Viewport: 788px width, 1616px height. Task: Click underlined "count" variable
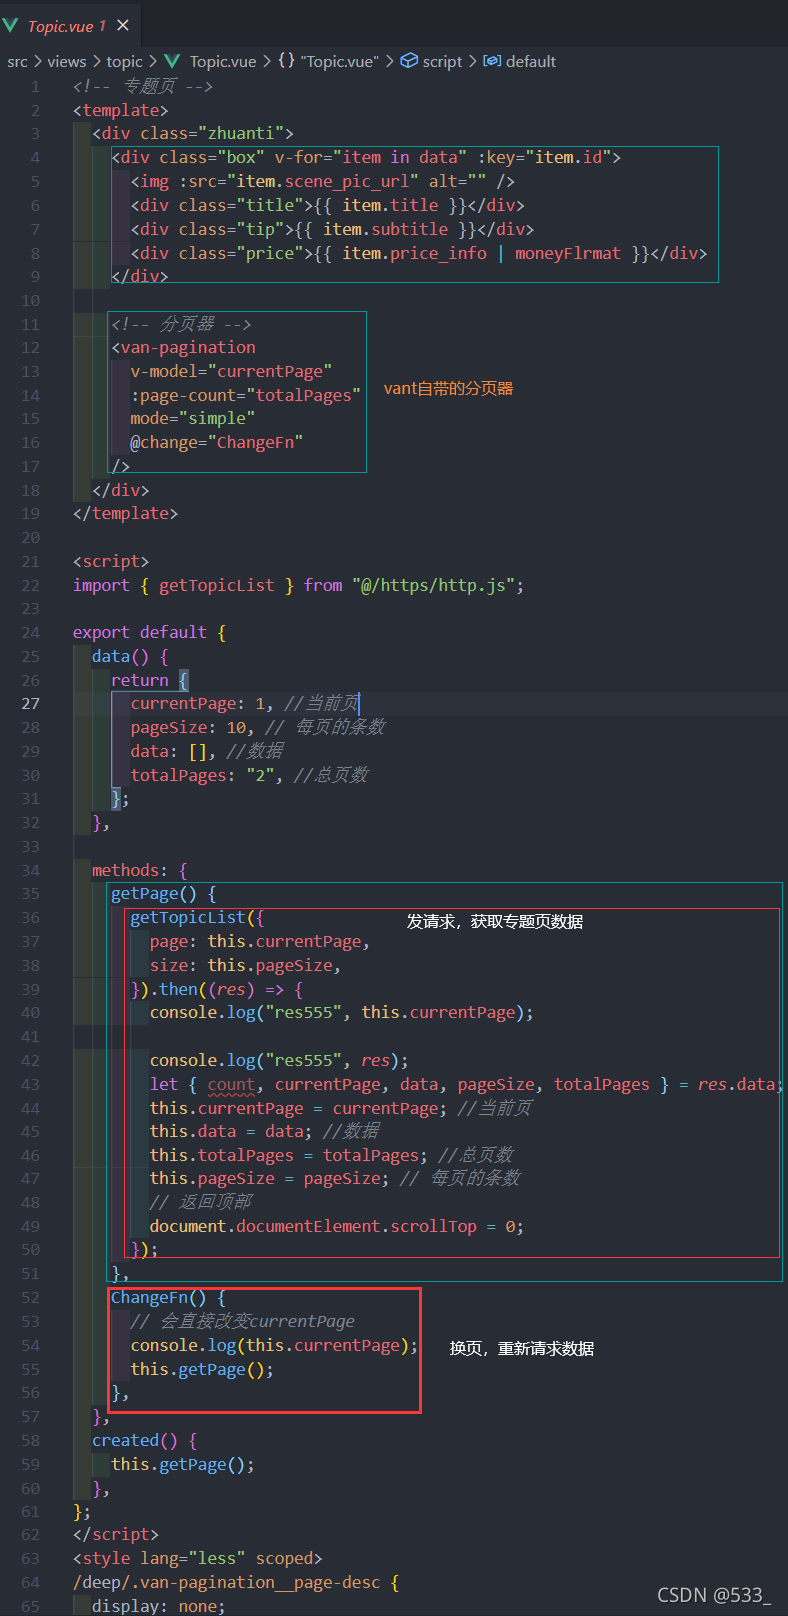click(231, 1085)
